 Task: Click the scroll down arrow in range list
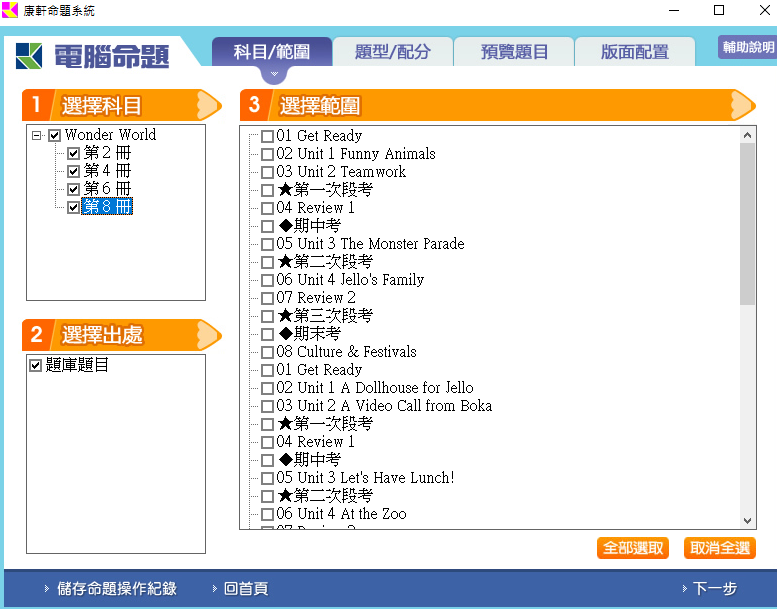click(x=748, y=520)
